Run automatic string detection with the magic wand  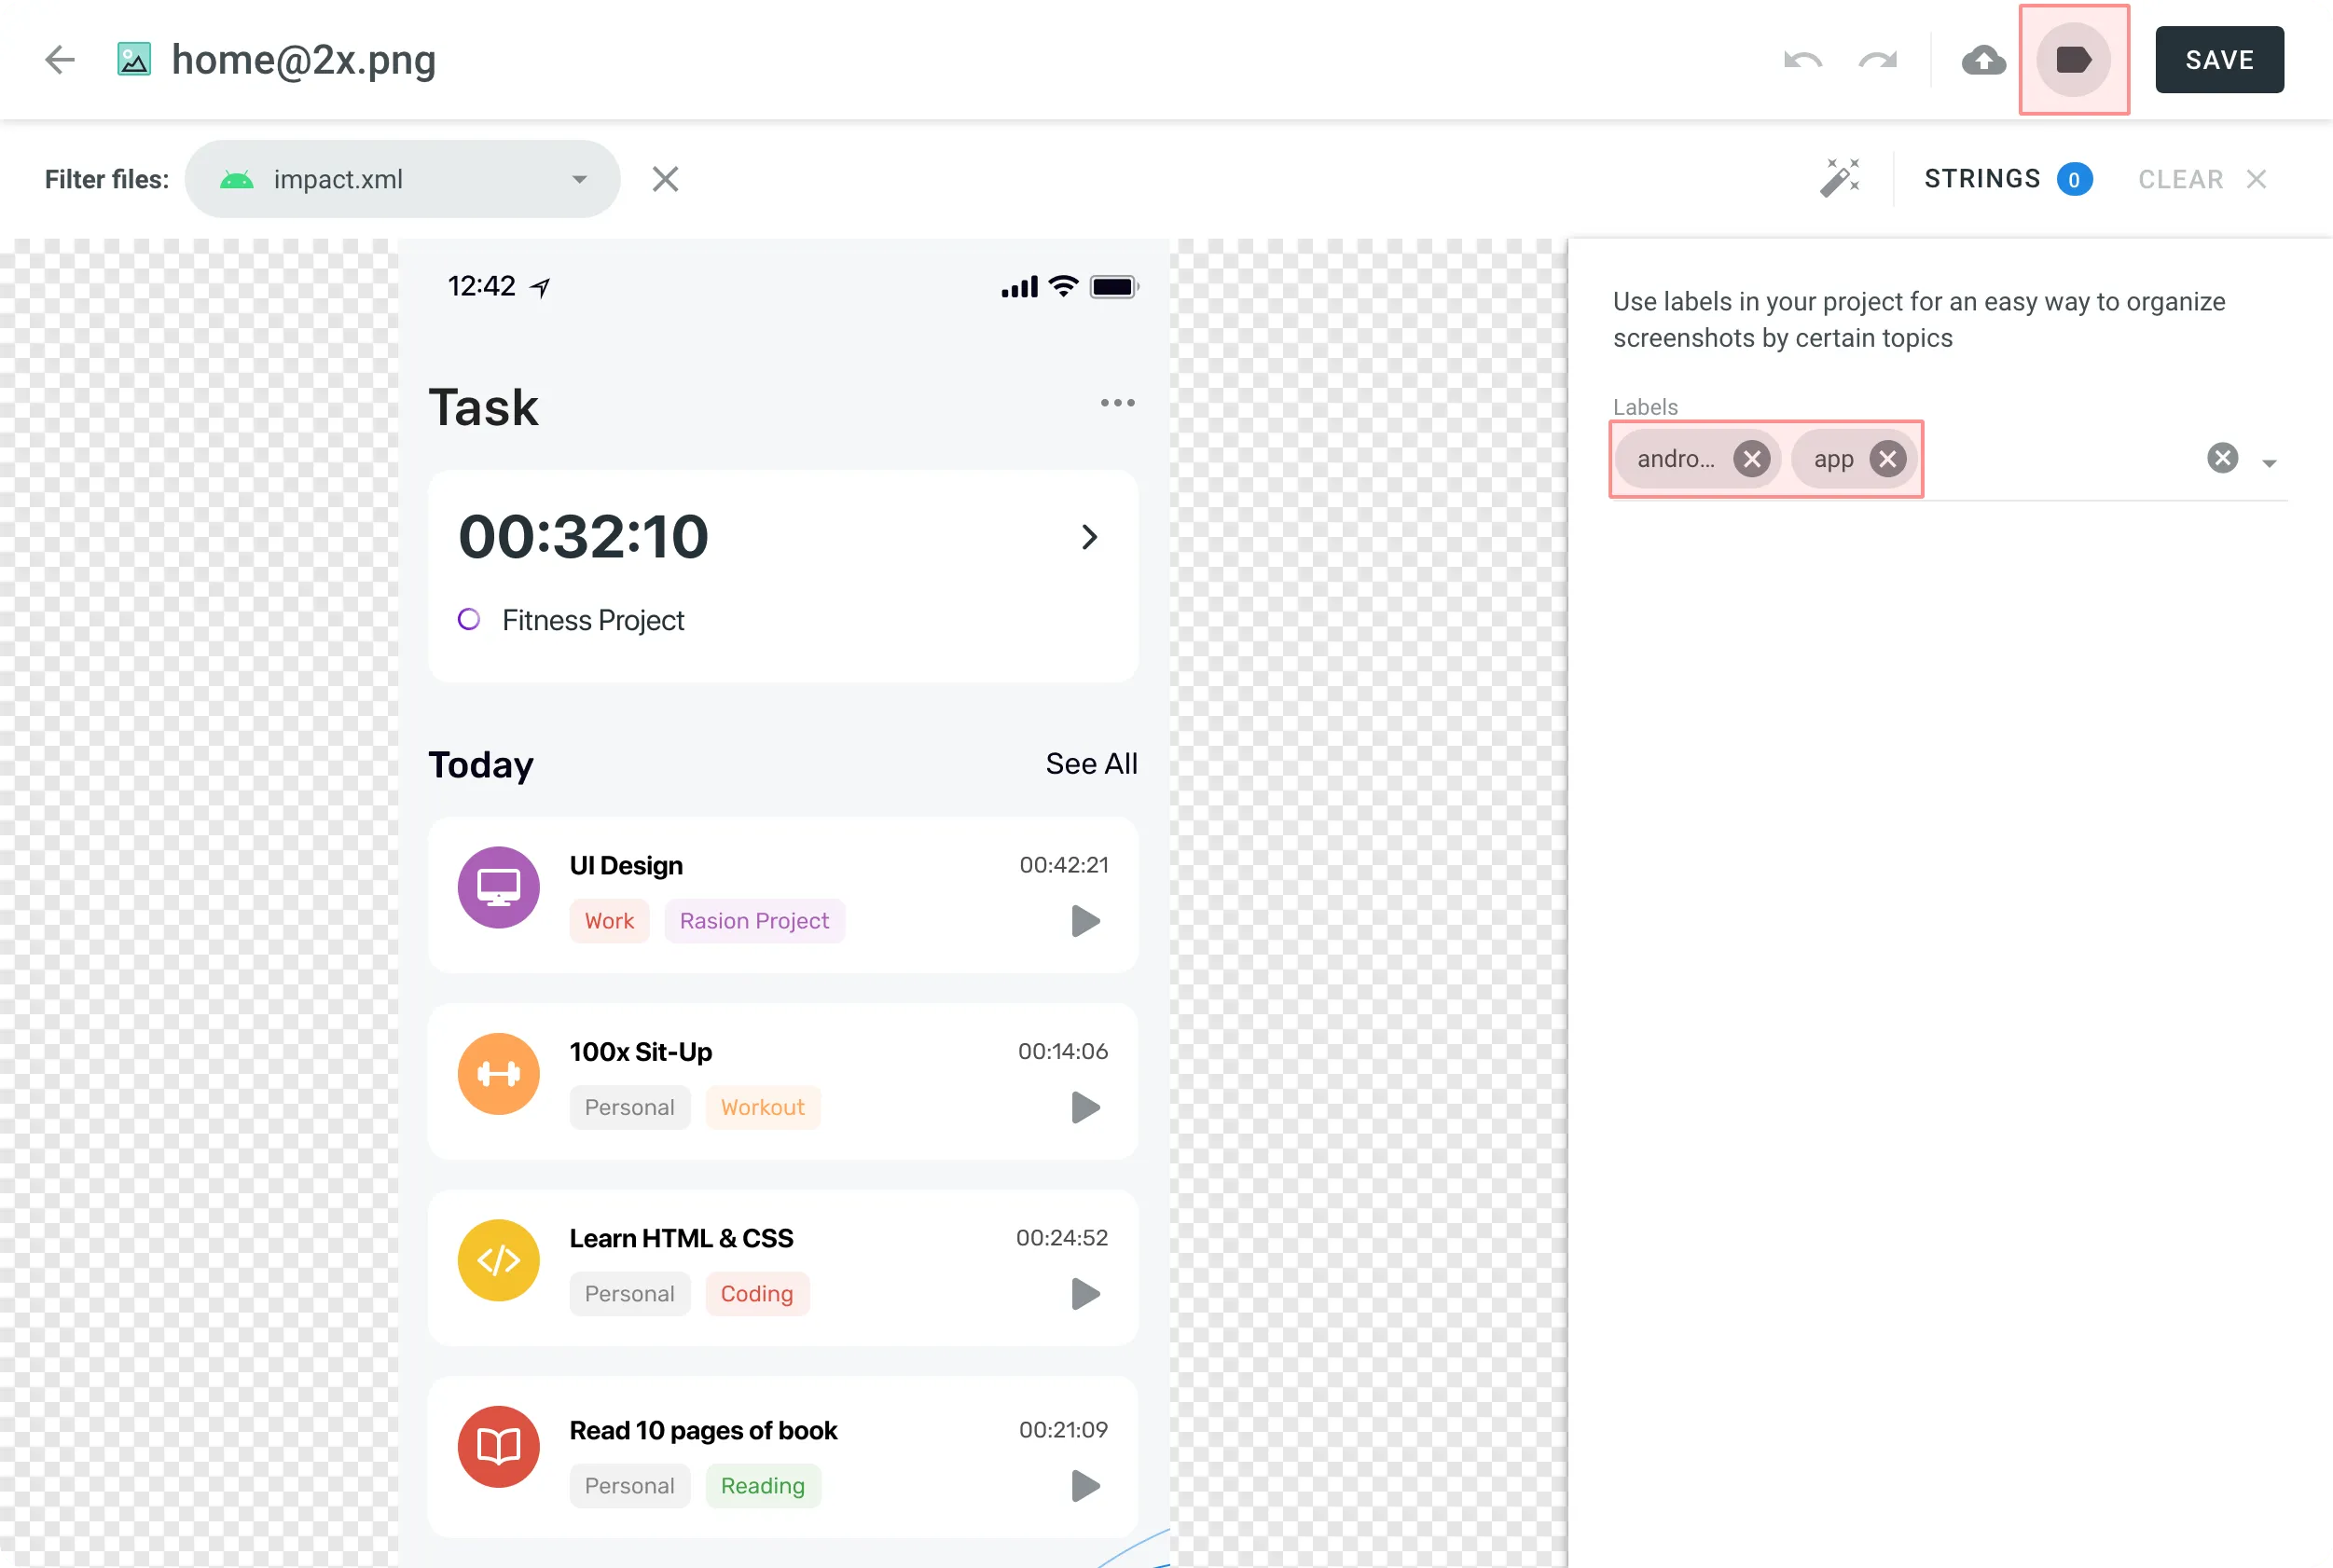1839,177
